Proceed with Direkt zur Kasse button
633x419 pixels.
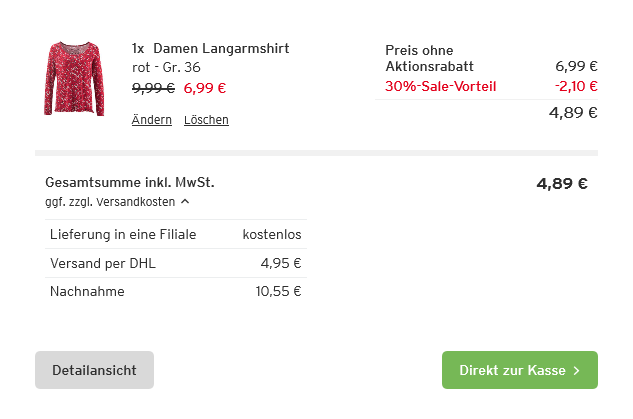[x=519, y=370]
